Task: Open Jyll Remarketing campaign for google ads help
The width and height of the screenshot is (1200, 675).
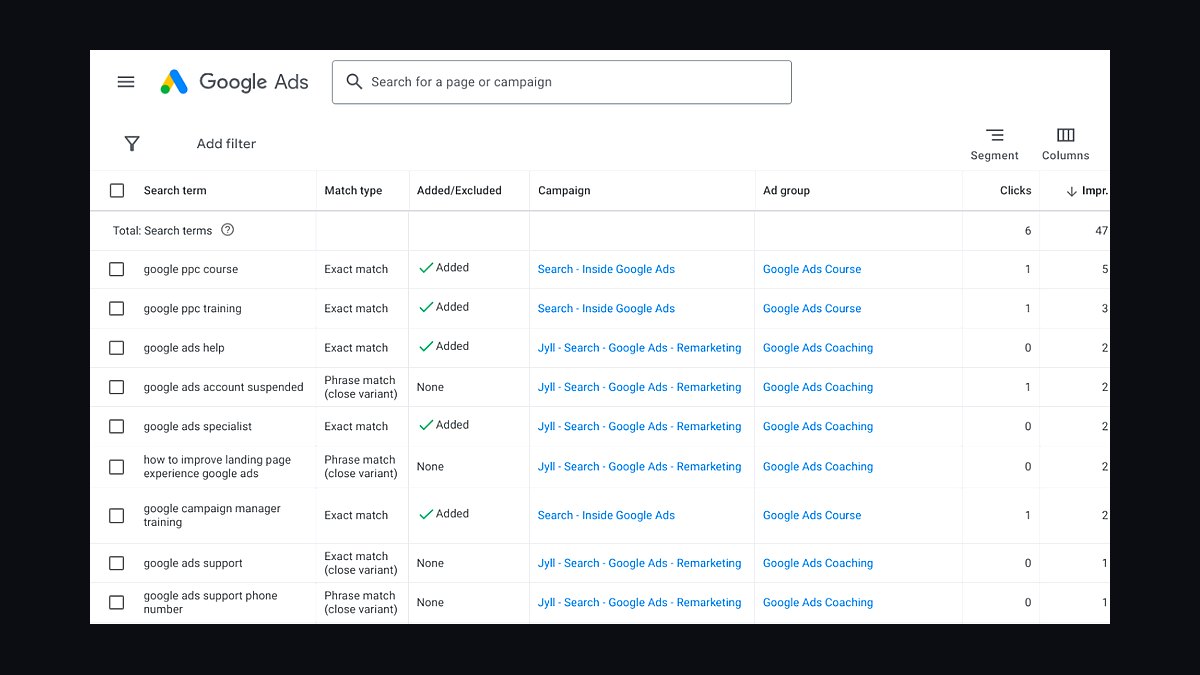Action: point(640,348)
